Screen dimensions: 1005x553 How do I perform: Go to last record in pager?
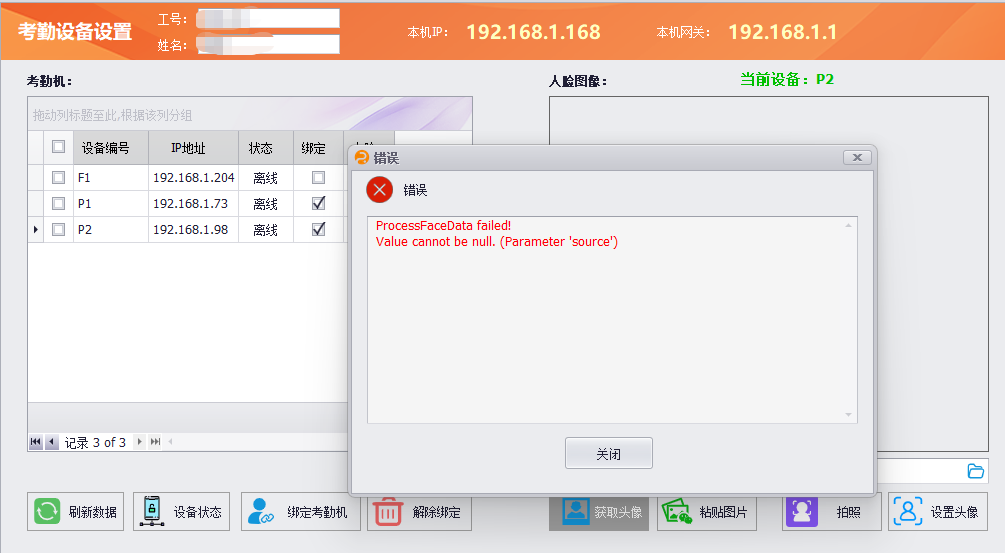pyautogui.click(x=155, y=442)
